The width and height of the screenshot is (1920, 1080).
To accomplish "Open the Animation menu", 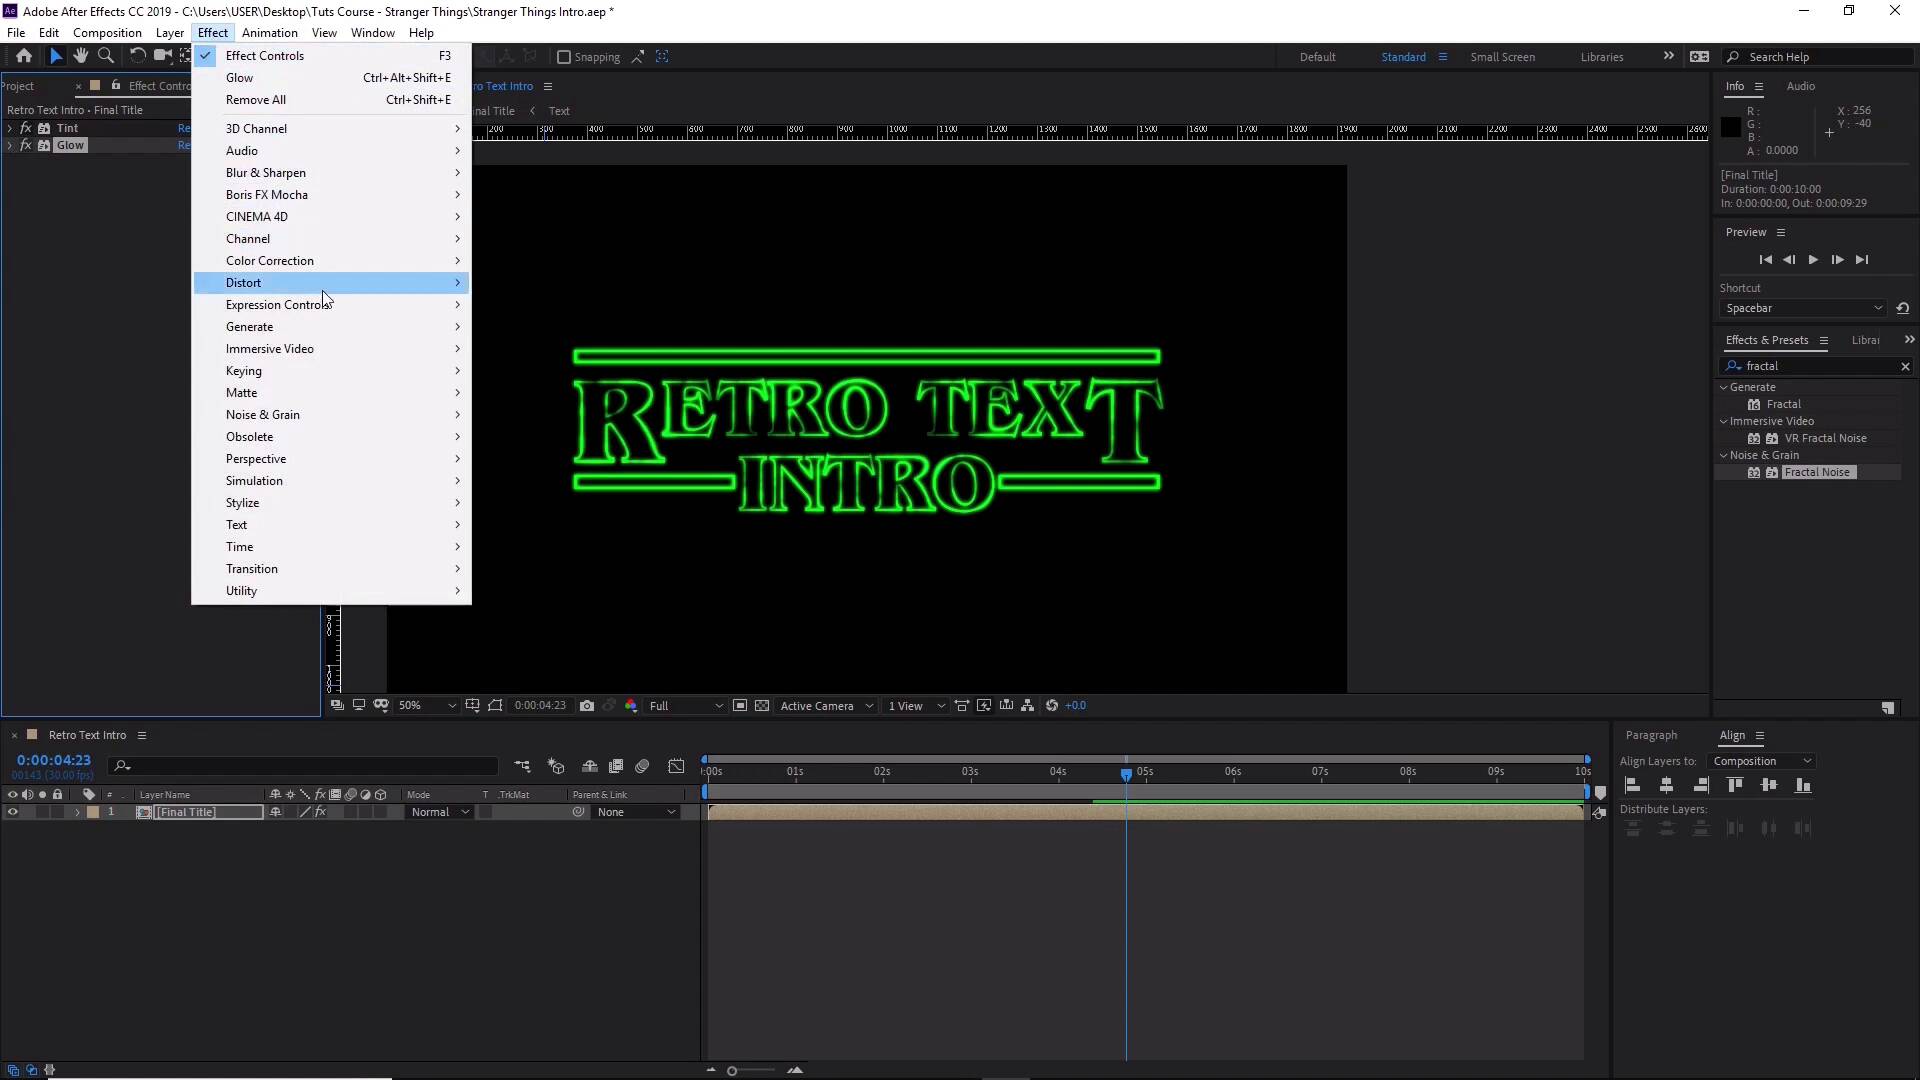I will tap(269, 33).
